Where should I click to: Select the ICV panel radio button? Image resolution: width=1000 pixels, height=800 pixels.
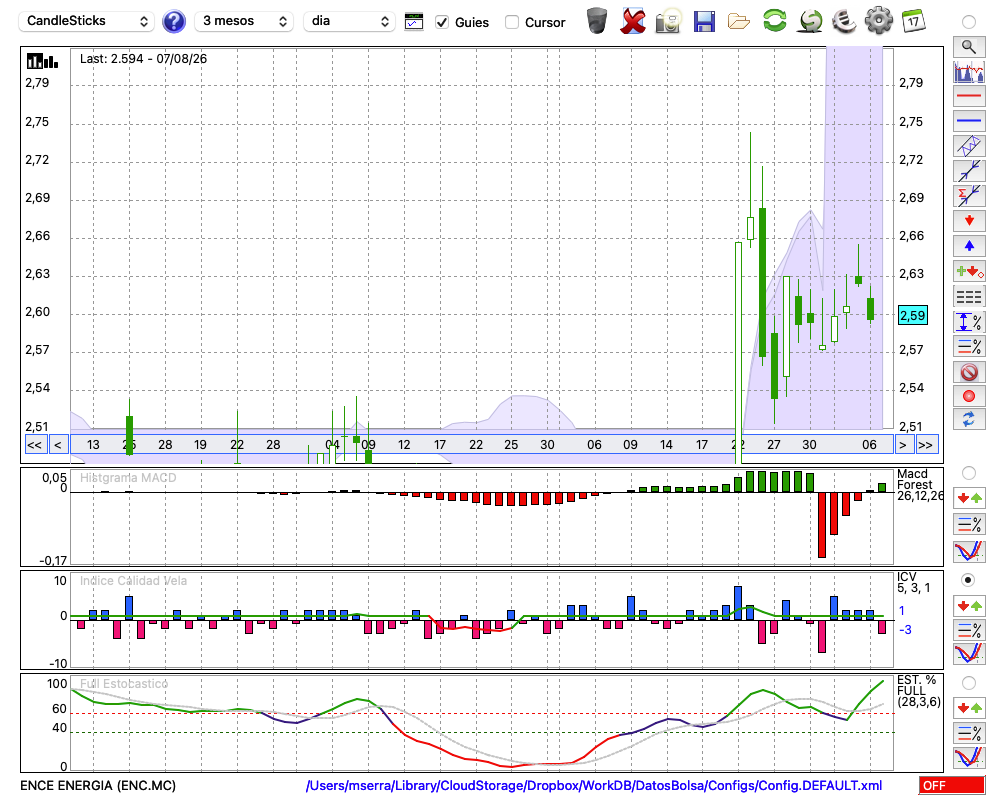click(969, 580)
